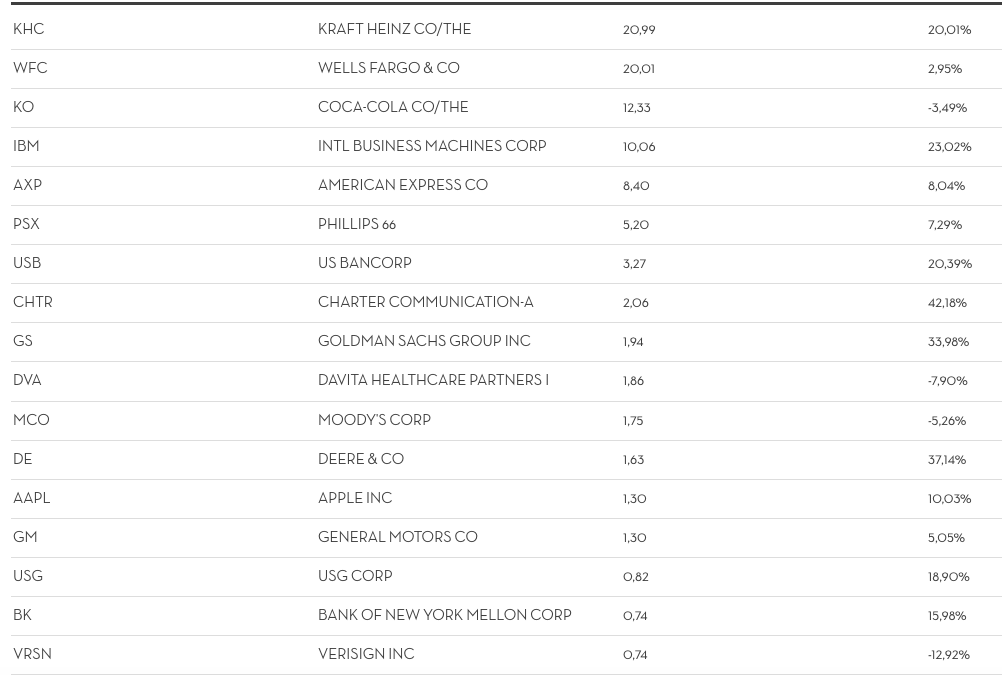
Task: Click the 42,18% value for Charter
Action: pyautogui.click(x=946, y=302)
